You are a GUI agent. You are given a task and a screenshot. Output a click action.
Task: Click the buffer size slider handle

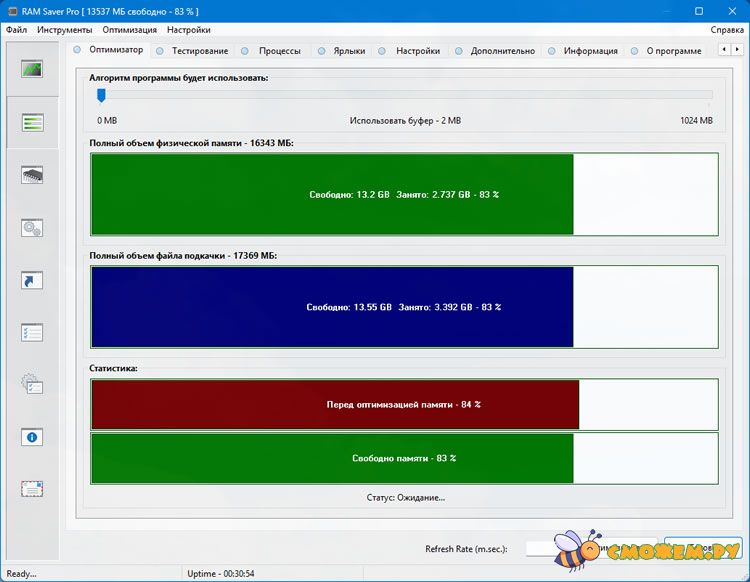[101, 96]
